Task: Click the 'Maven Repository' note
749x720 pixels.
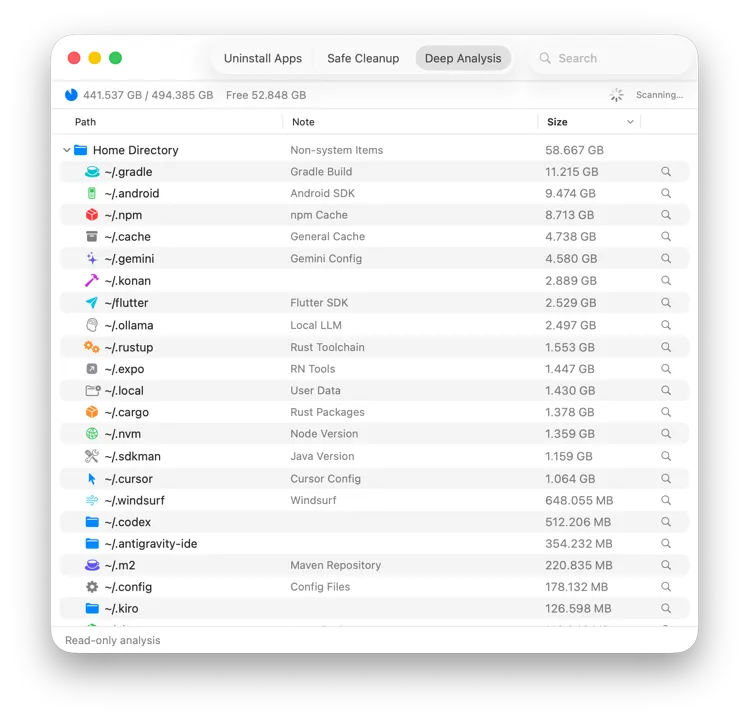Action: 335,565
